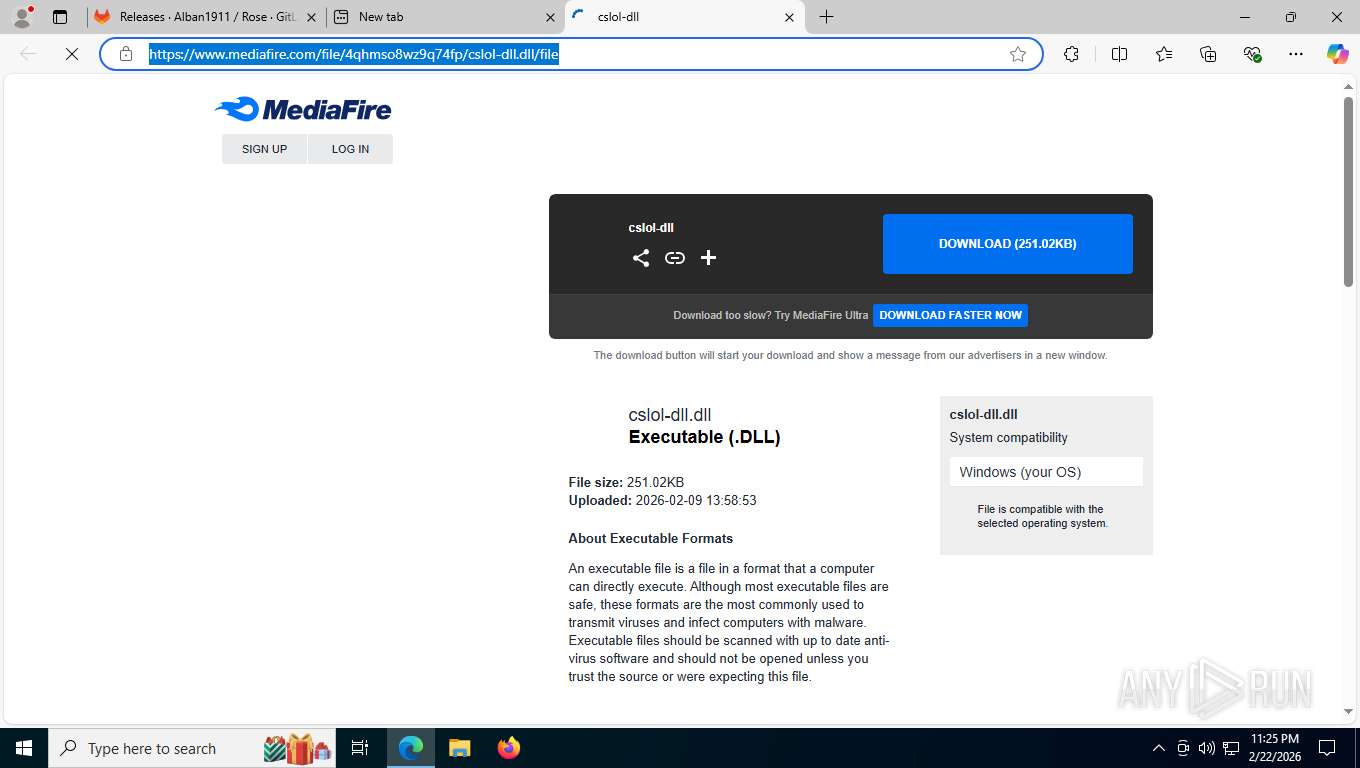
Task: Open the Windows (your OS) dropdown
Action: 1046,472
